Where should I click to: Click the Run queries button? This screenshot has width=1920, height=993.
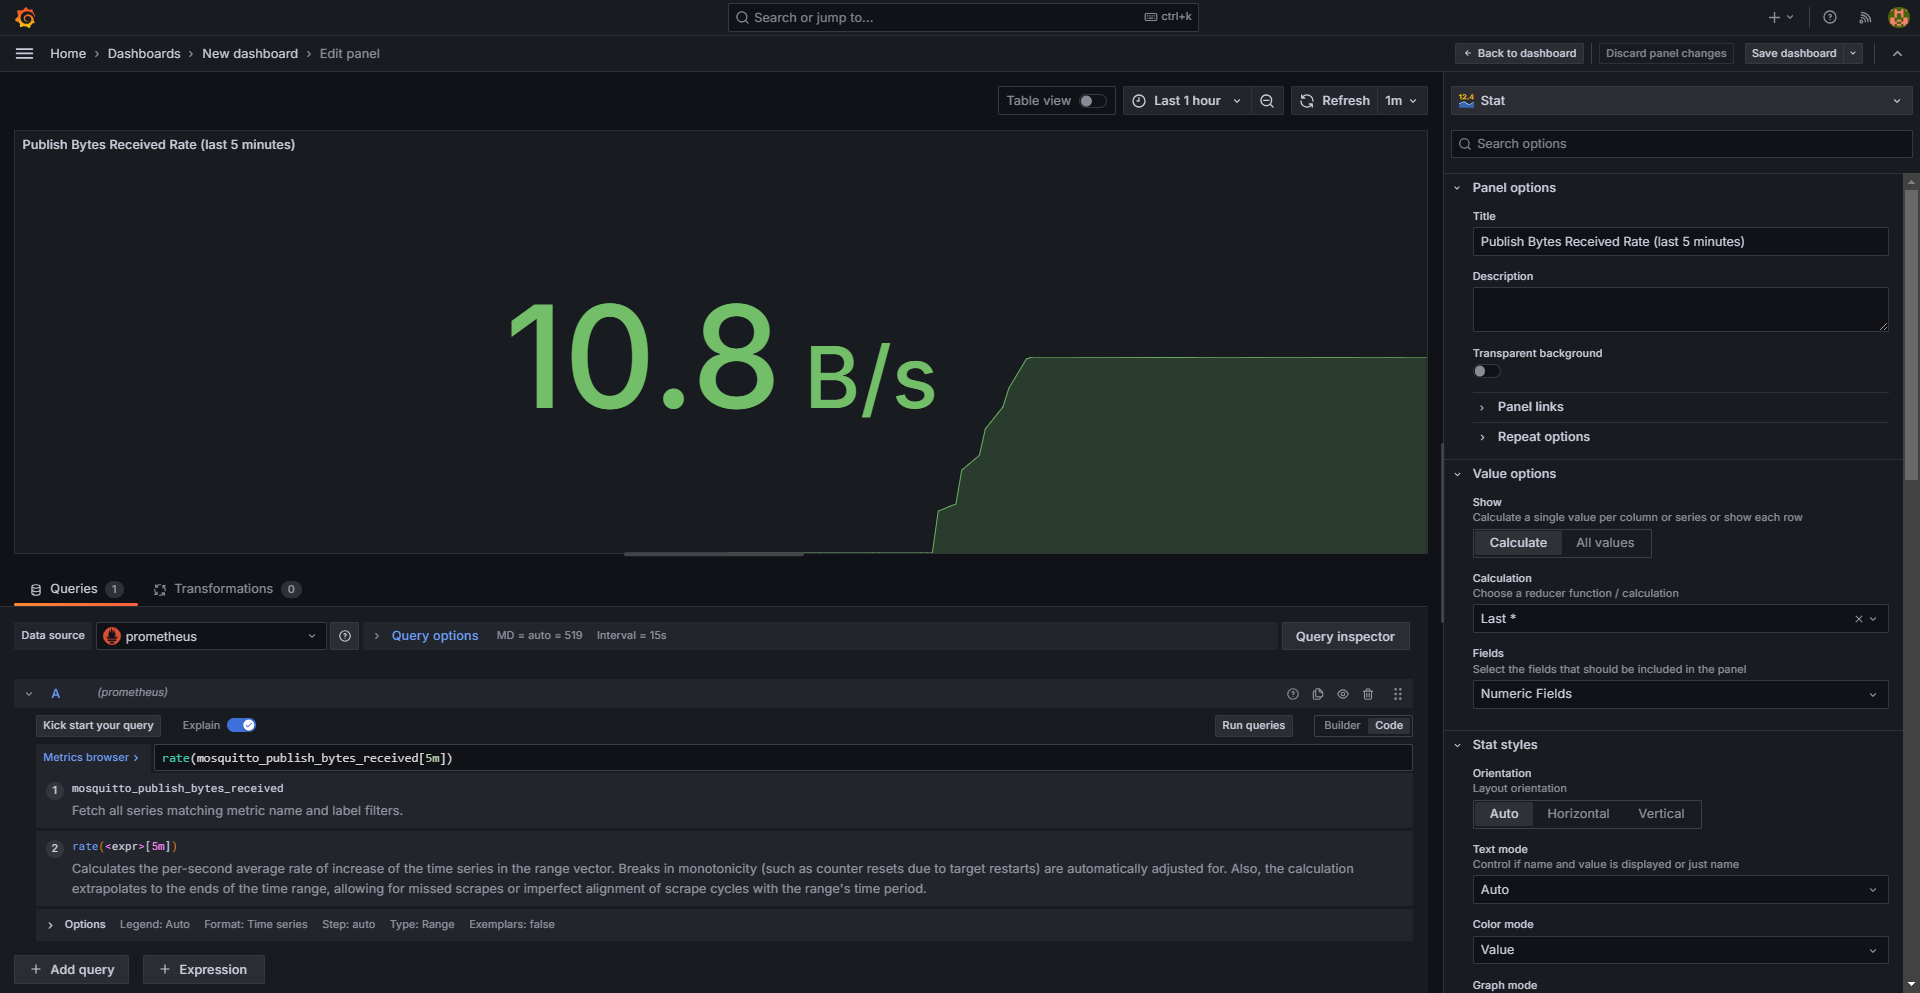[1253, 725]
